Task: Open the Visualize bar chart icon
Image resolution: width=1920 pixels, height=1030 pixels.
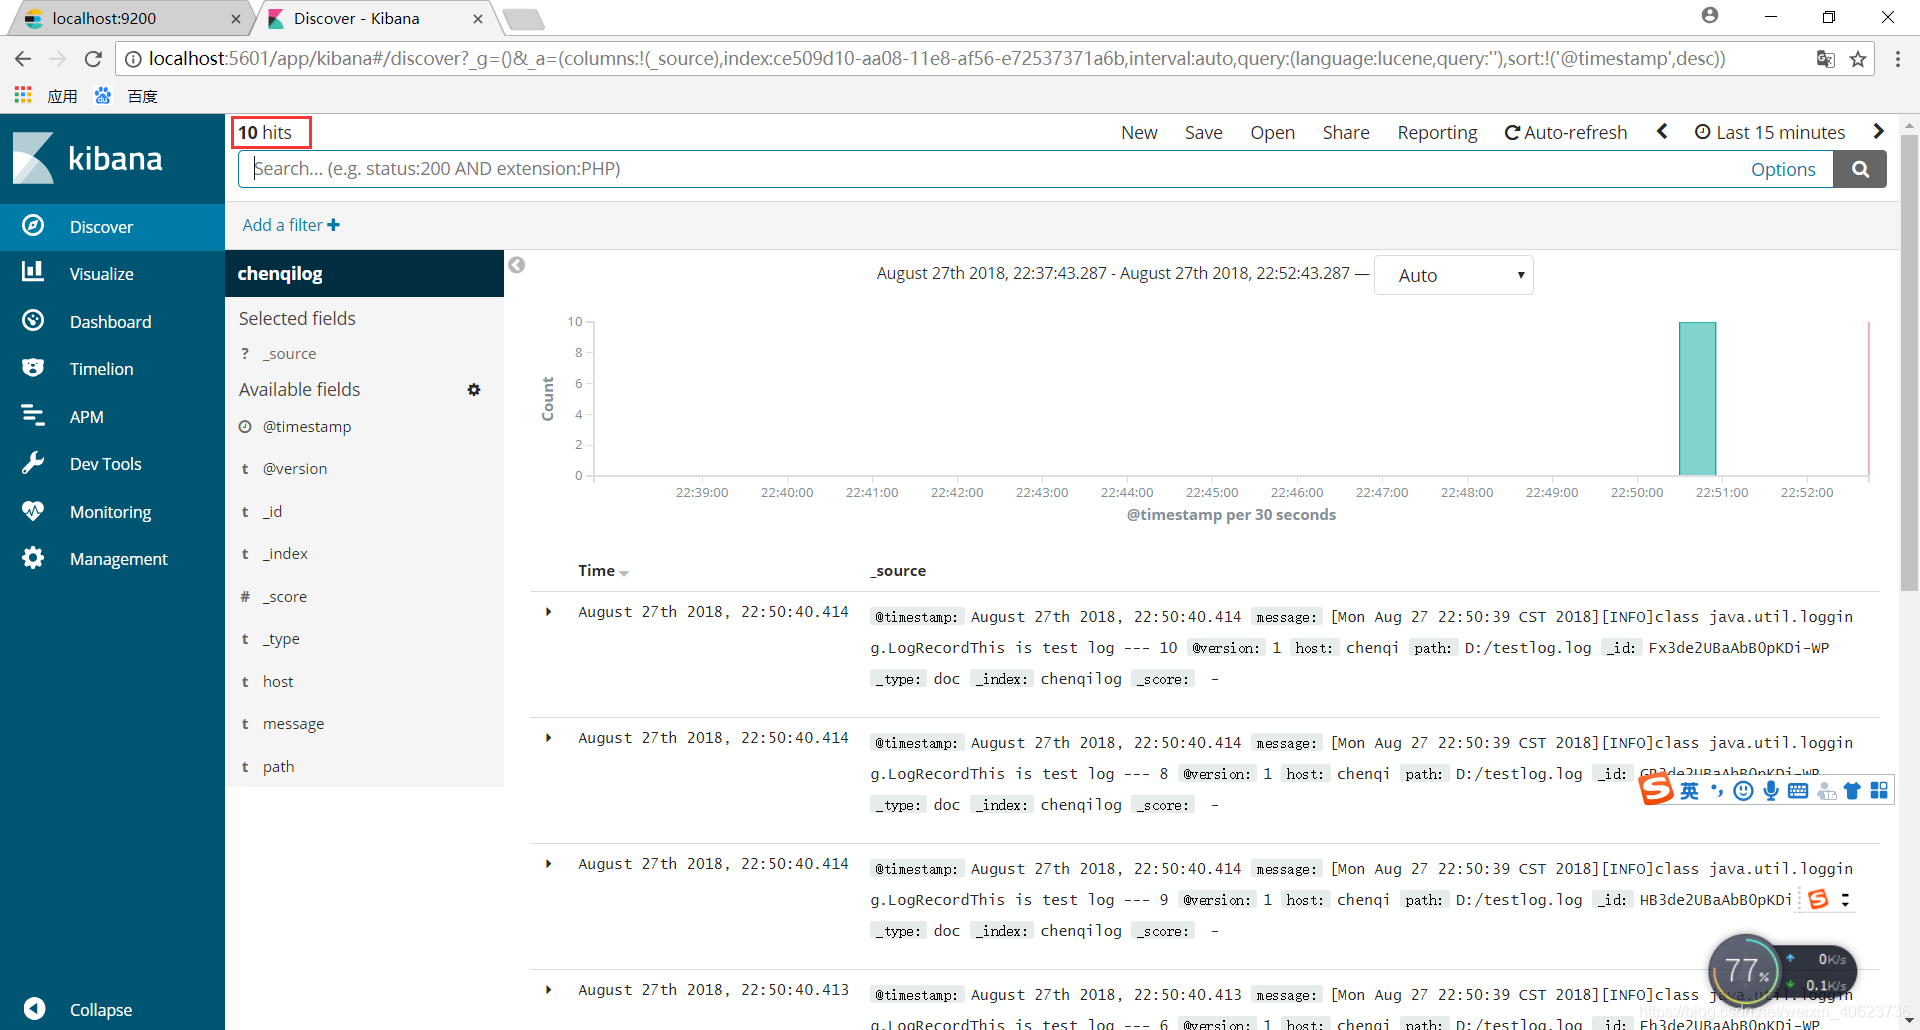Action: 33,272
